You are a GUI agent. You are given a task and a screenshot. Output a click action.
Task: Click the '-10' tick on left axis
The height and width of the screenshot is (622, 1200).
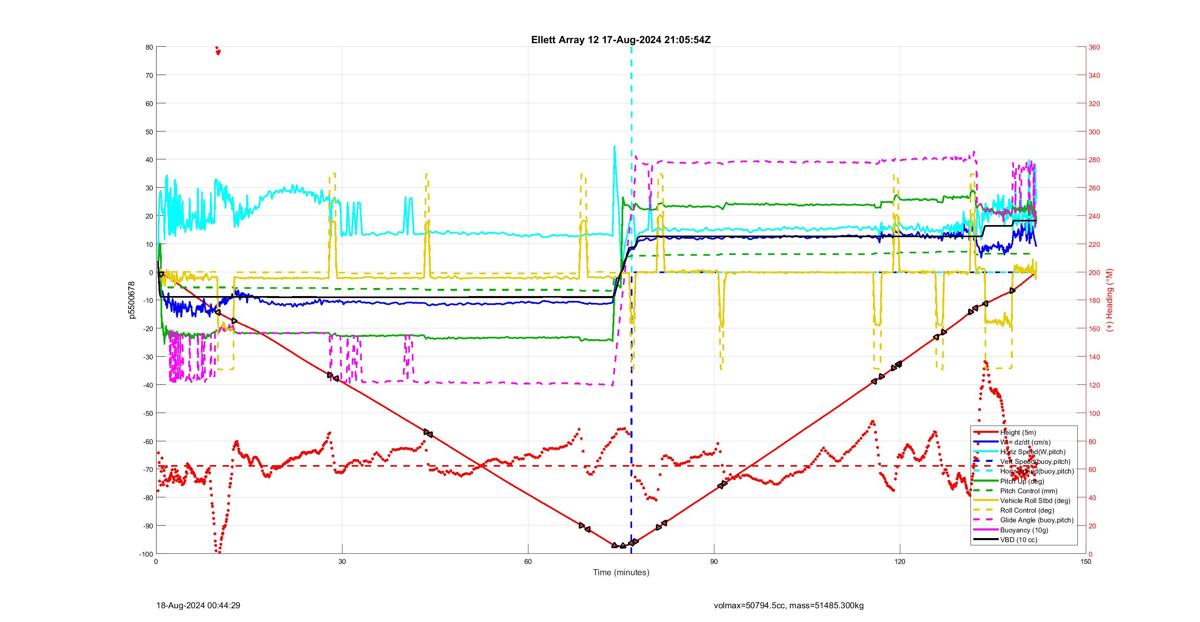[146, 301]
